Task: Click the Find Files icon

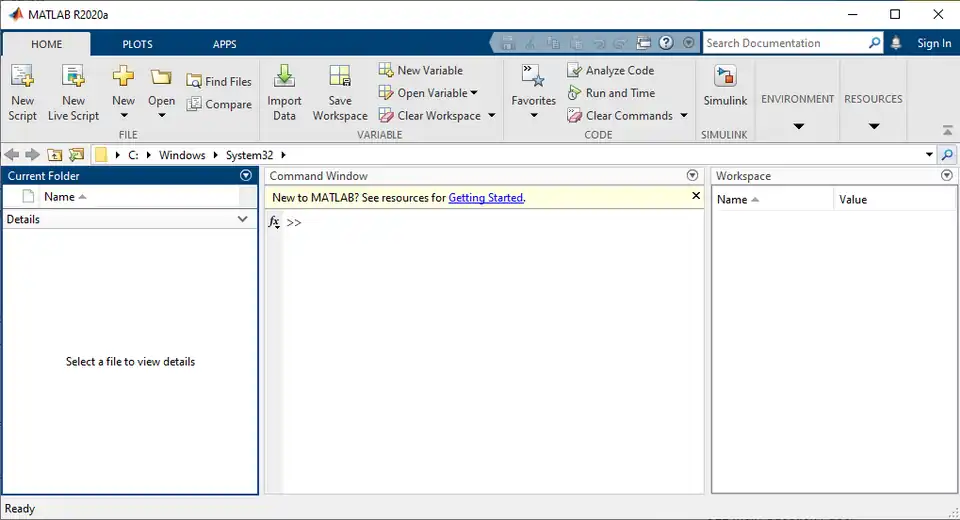Action: tap(195, 82)
